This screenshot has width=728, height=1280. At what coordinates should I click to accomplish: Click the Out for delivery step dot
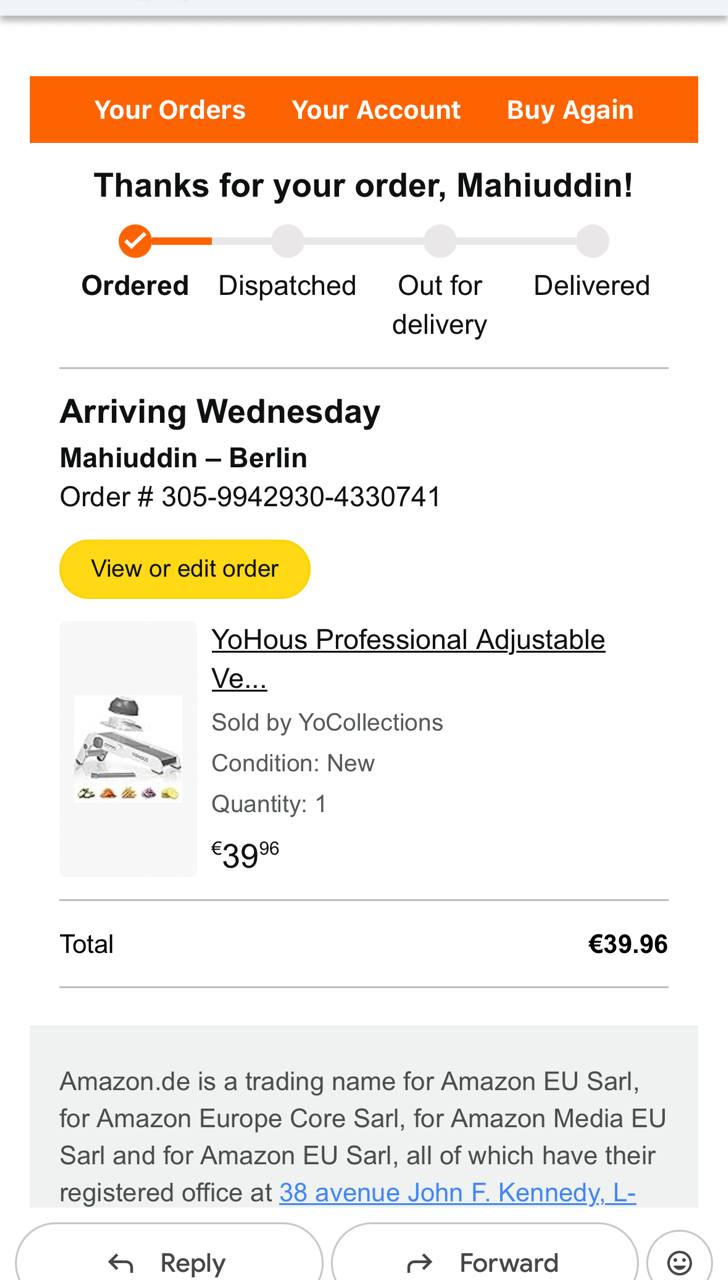coord(439,241)
